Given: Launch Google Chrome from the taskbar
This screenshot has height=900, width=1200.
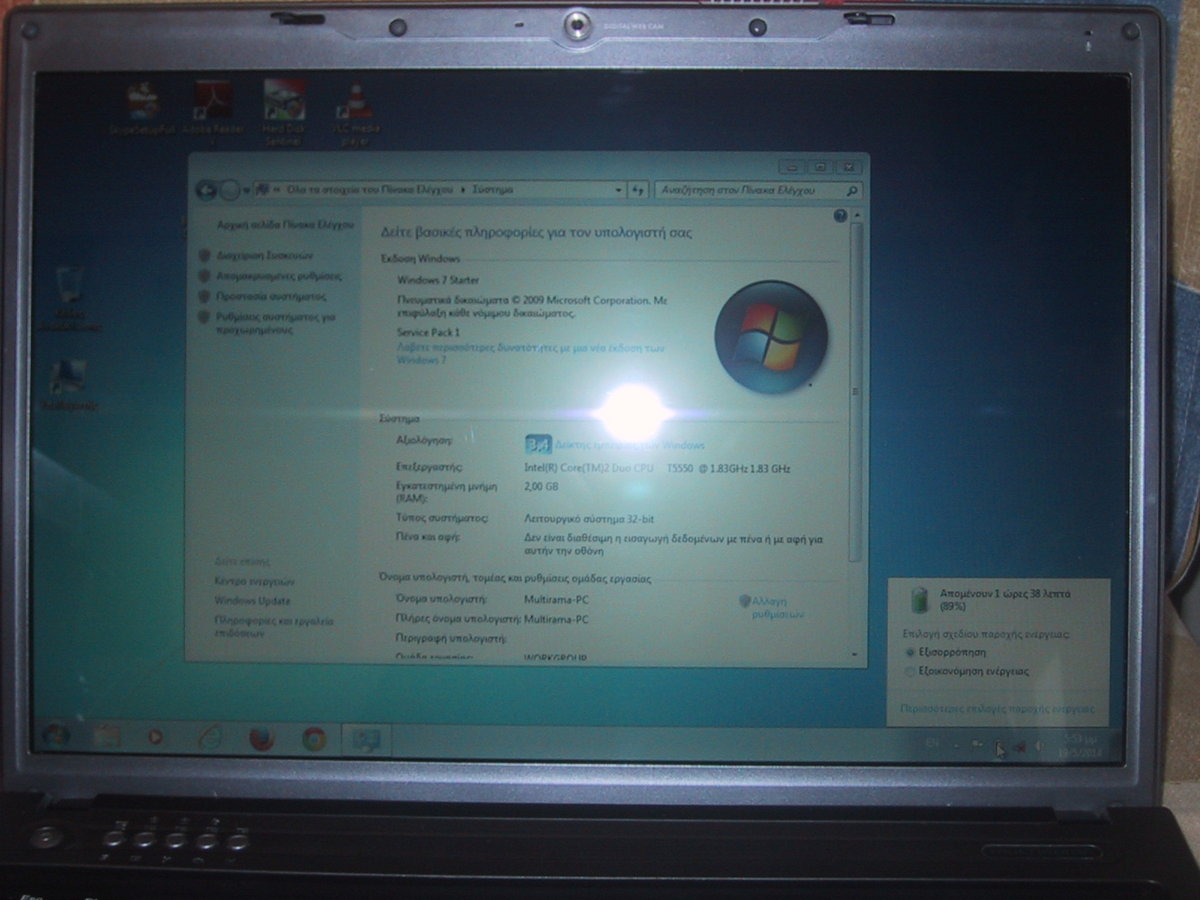Looking at the screenshot, I should [x=314, y=739].
